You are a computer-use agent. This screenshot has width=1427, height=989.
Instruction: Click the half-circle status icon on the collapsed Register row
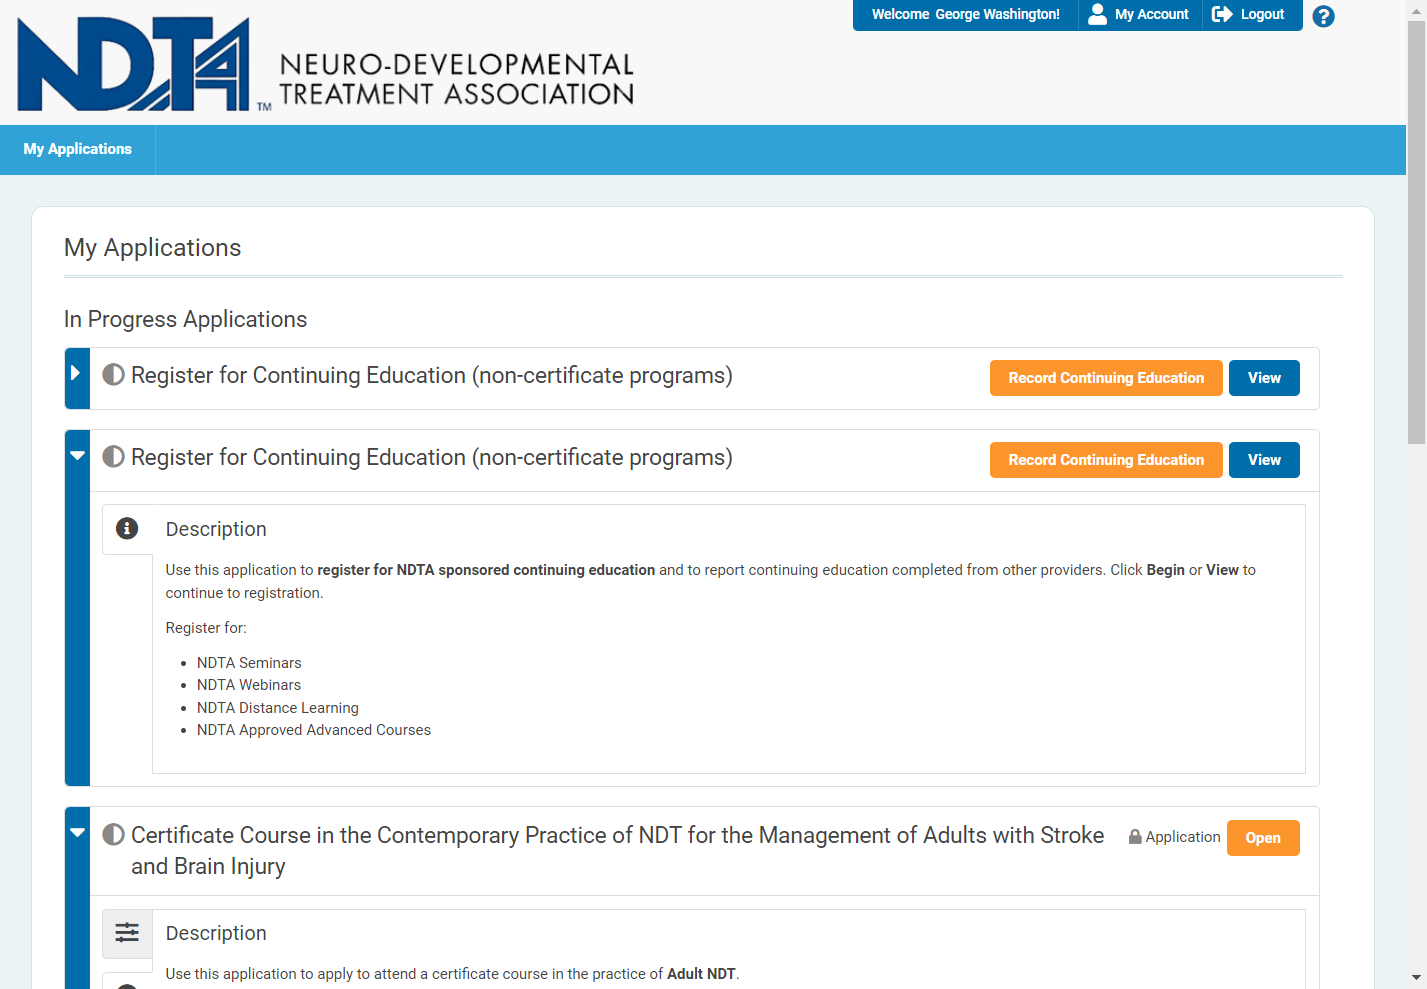[x=114, y=374]
